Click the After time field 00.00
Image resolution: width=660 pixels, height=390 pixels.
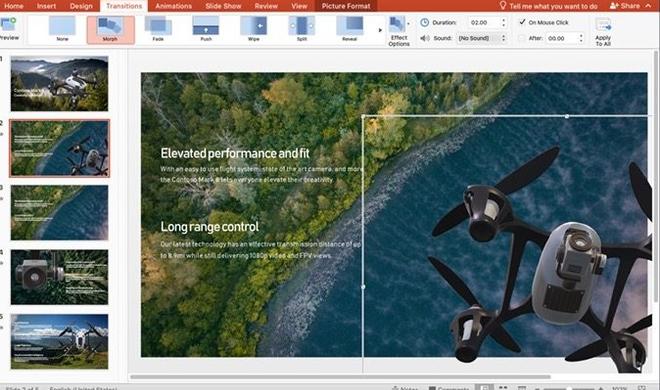(x=561, y=38)
